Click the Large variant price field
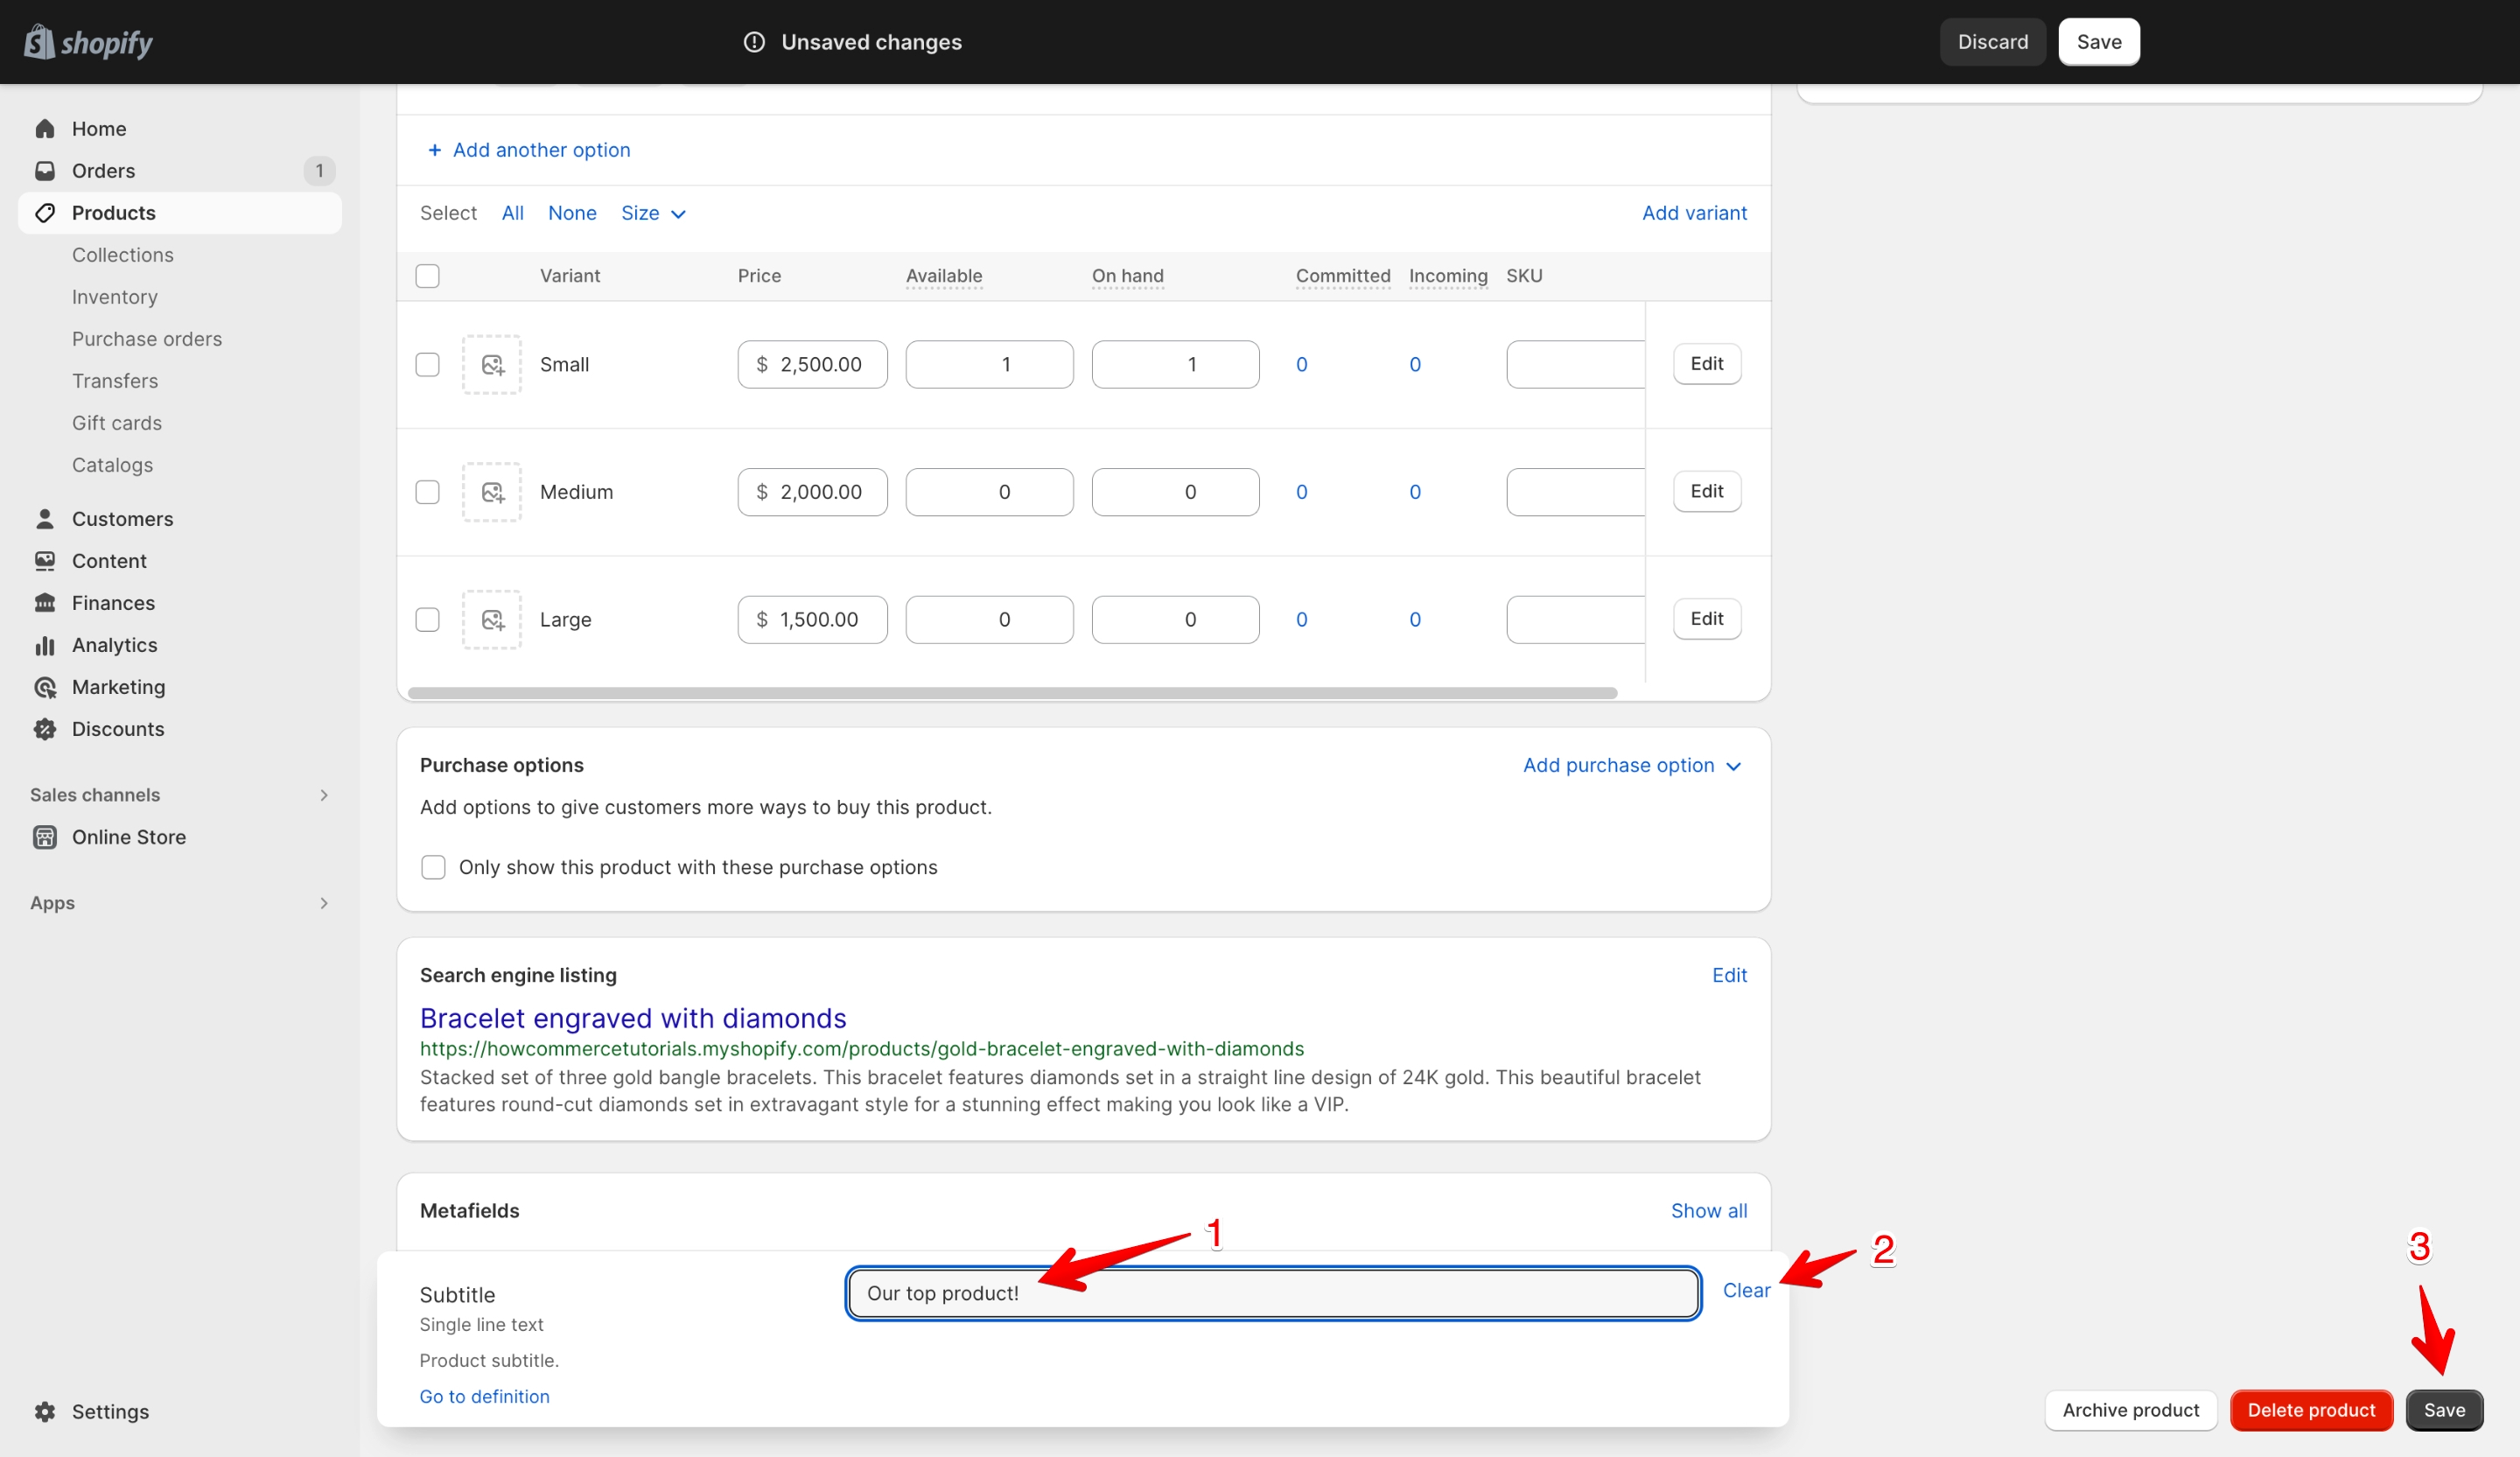Image resolution: width=2520 pixels, height=1457 pixels. click(812, 620)
